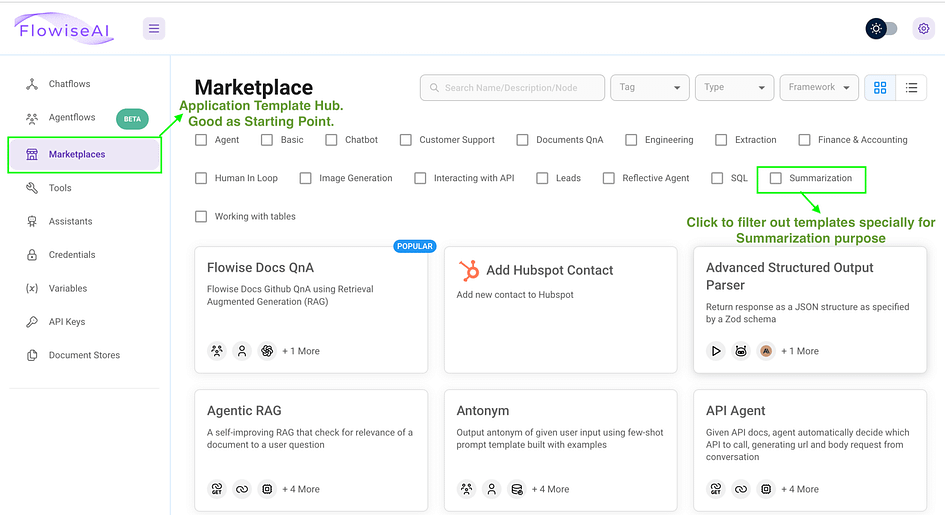Check the Finance & Accounting checkbox
The height and width of the screenshot is (515, 945).
click(804, 140)
